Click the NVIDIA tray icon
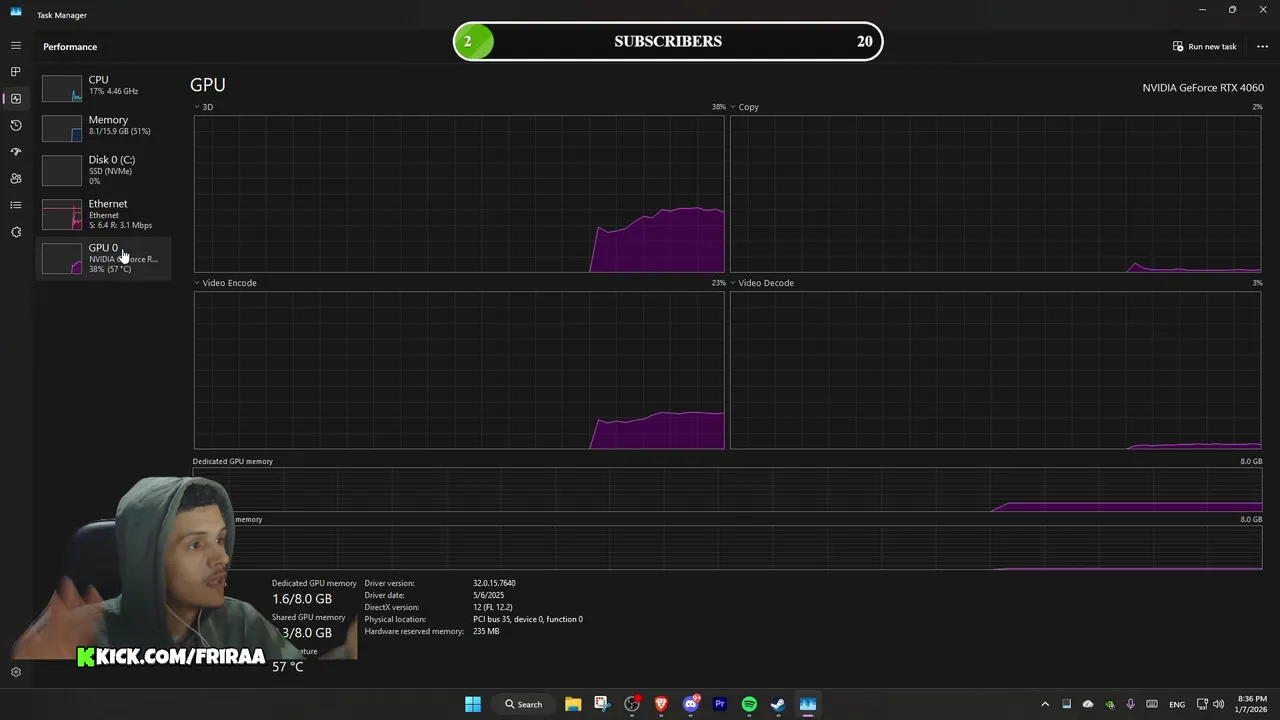 (x=1109, y=704)
